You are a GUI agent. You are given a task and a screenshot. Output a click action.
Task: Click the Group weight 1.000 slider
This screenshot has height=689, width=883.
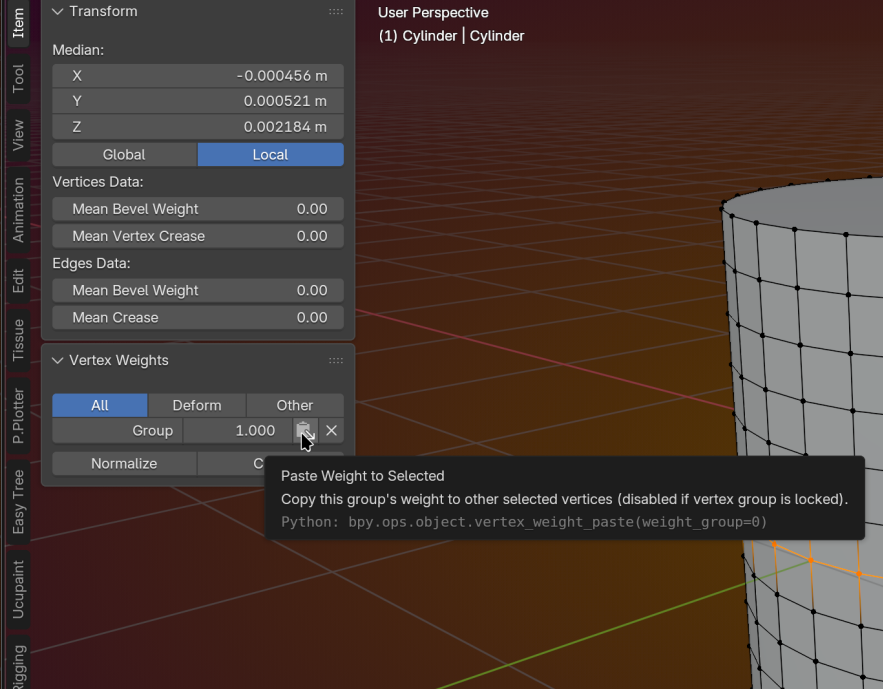237,430
